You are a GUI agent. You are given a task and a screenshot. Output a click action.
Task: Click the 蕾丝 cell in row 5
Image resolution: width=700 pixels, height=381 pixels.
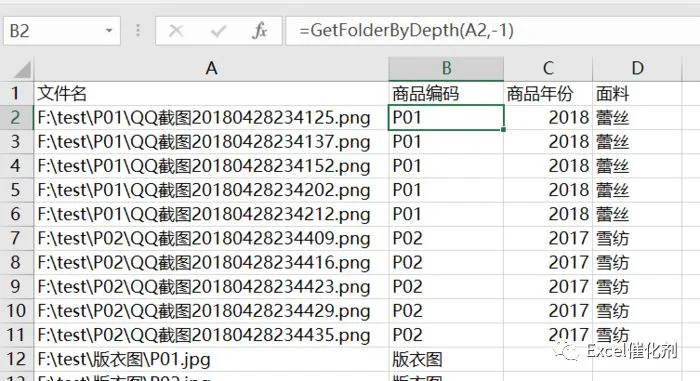point(637,190)
